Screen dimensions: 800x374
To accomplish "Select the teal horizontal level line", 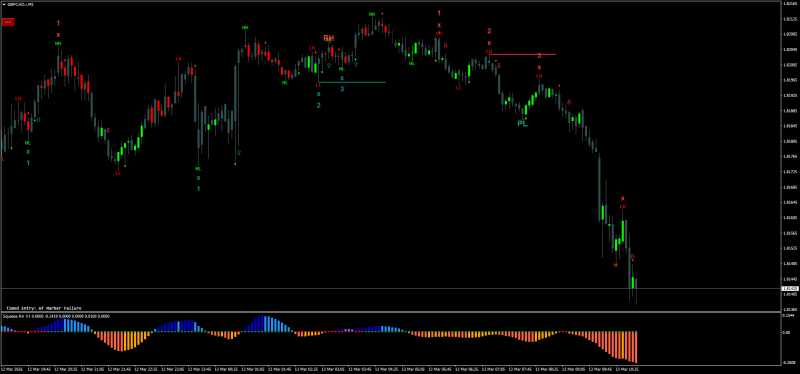I will coord(352,82).
